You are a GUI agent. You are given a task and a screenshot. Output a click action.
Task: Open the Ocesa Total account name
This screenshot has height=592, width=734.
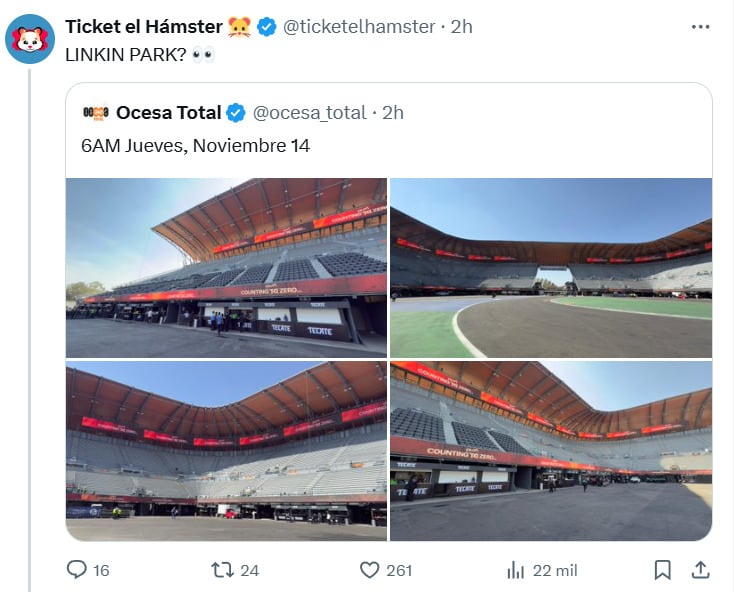tap(169, 112)
